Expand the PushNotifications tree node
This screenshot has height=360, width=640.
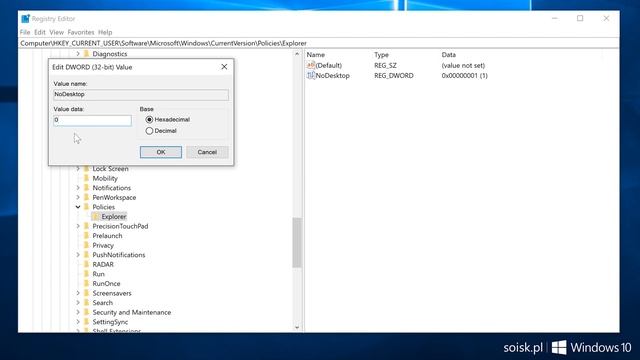tap(78, 255)
